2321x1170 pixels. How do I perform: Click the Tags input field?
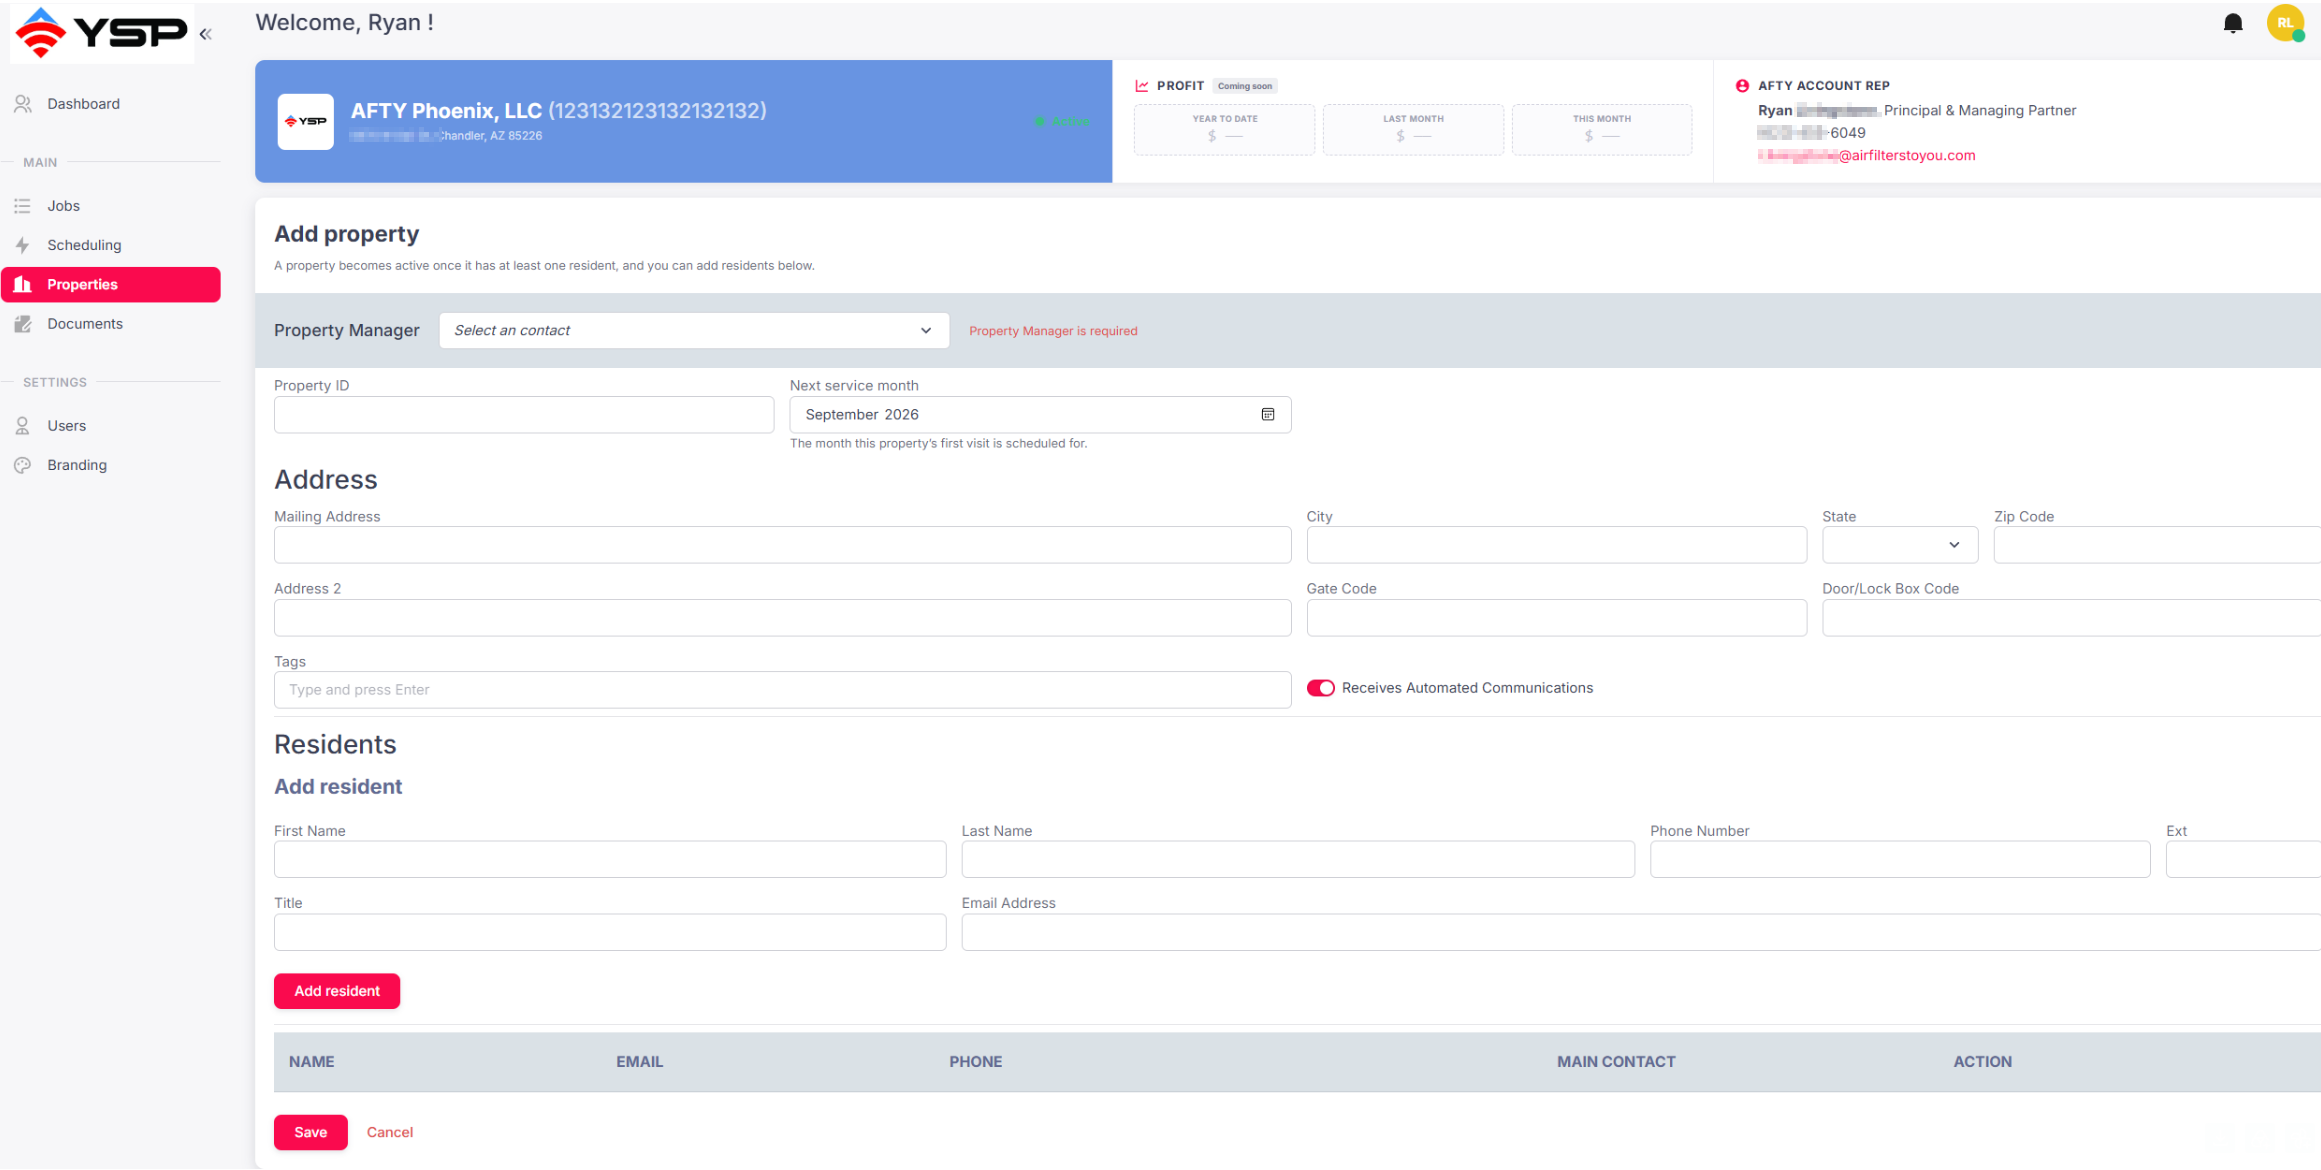782,690
